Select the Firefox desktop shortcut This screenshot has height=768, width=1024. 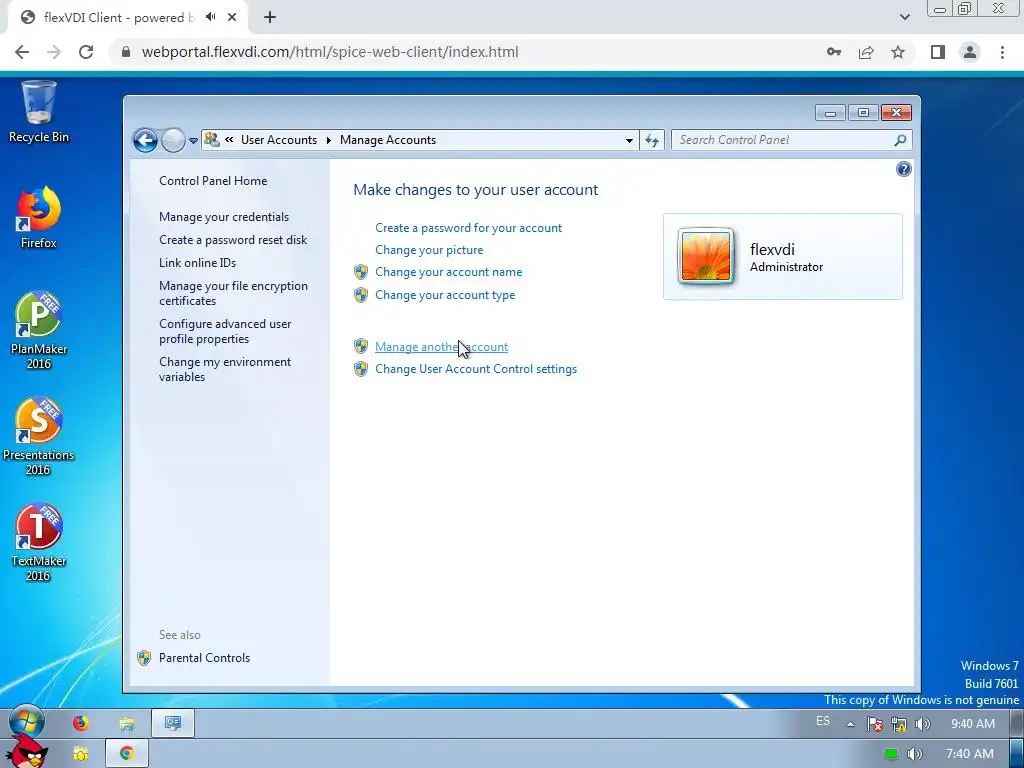tap(39, 217)
